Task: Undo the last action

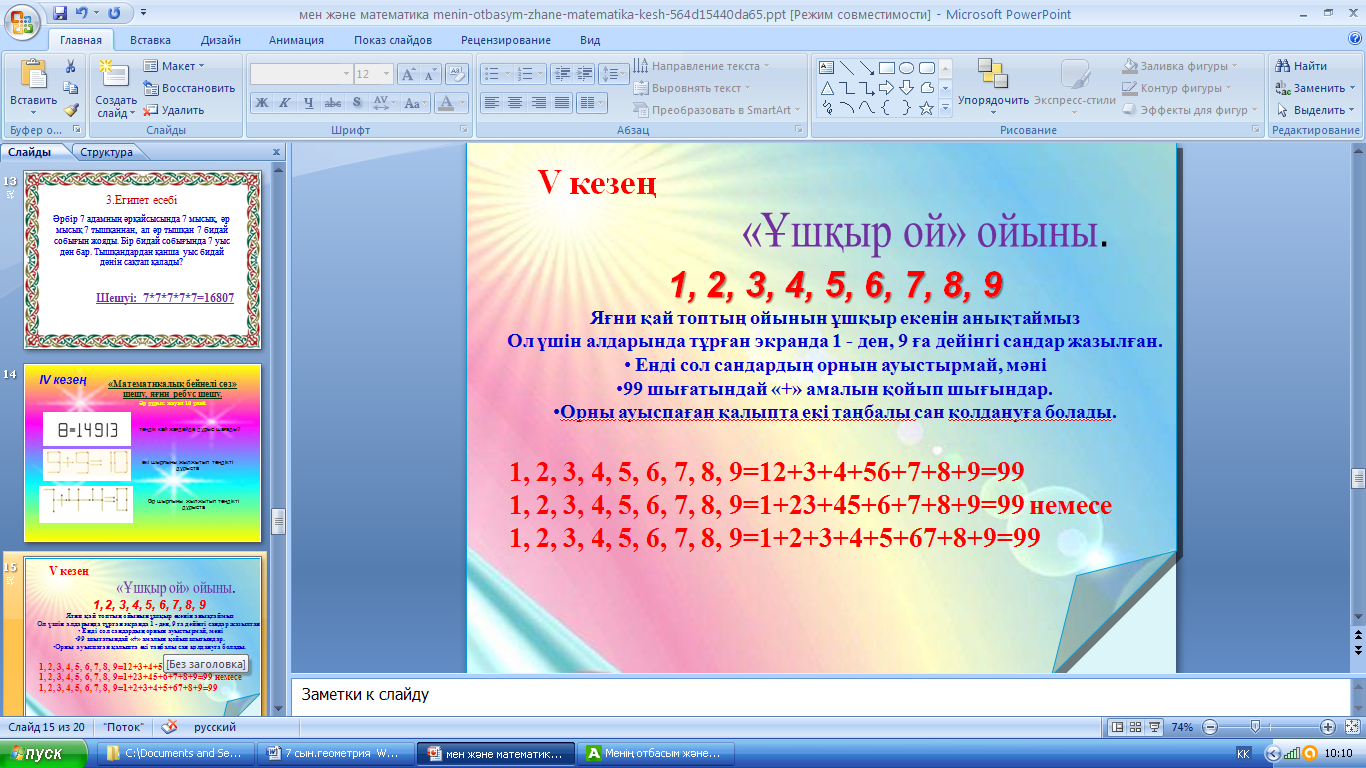Action: pyautogui.click(x=82, y=14)
